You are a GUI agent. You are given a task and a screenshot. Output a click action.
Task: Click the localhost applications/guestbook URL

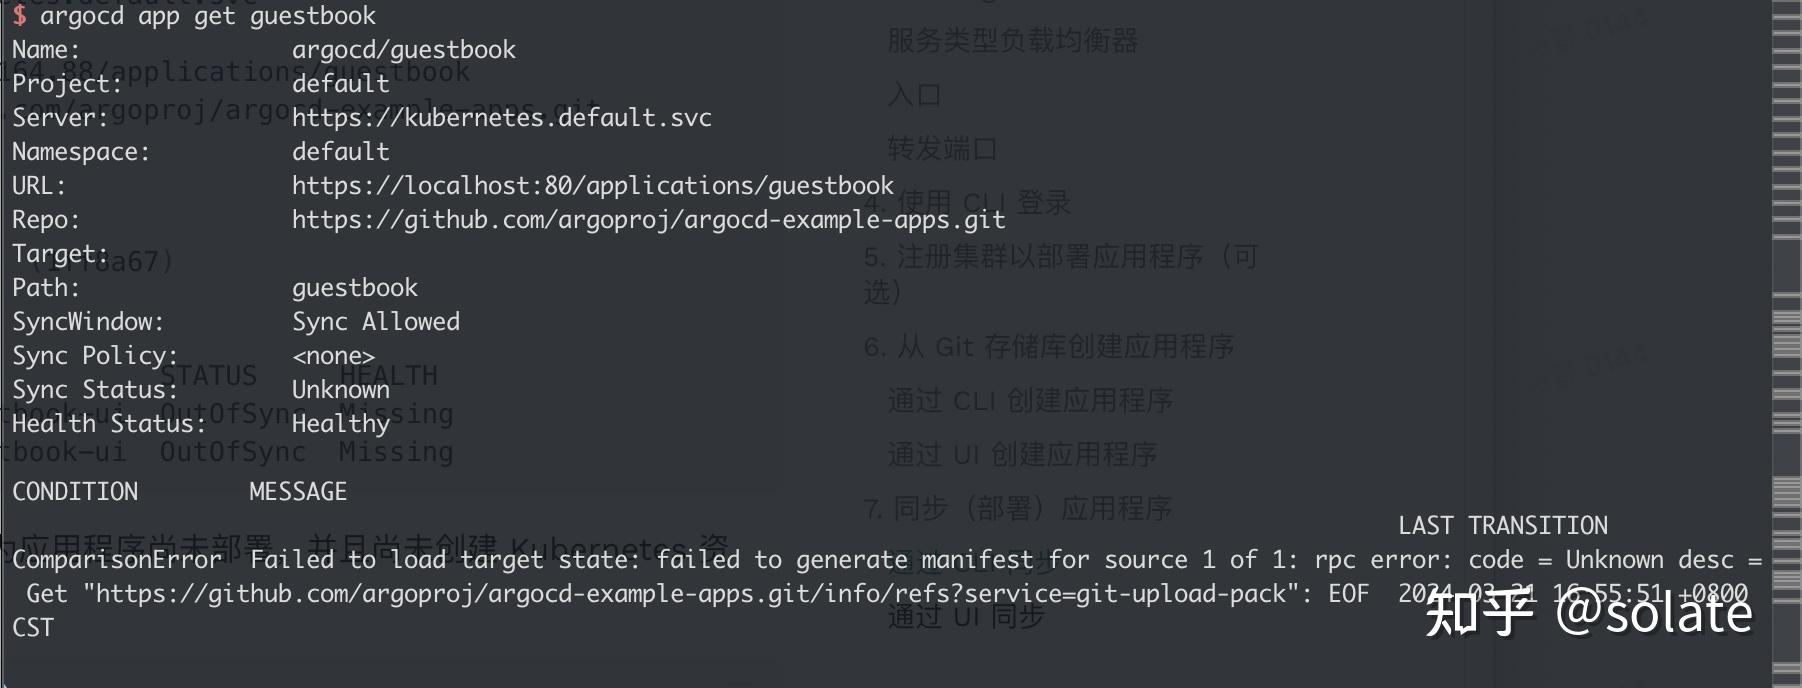click(592, 186)
